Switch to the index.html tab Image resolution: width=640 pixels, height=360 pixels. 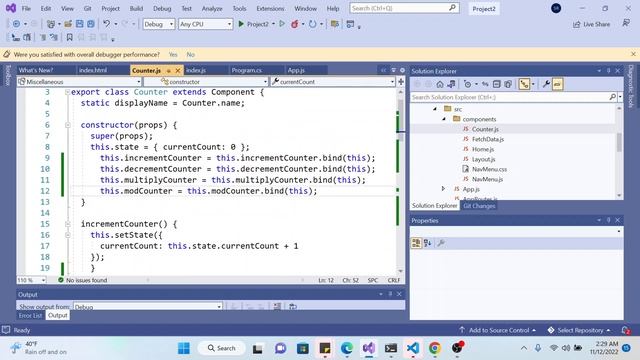(93, 70)
